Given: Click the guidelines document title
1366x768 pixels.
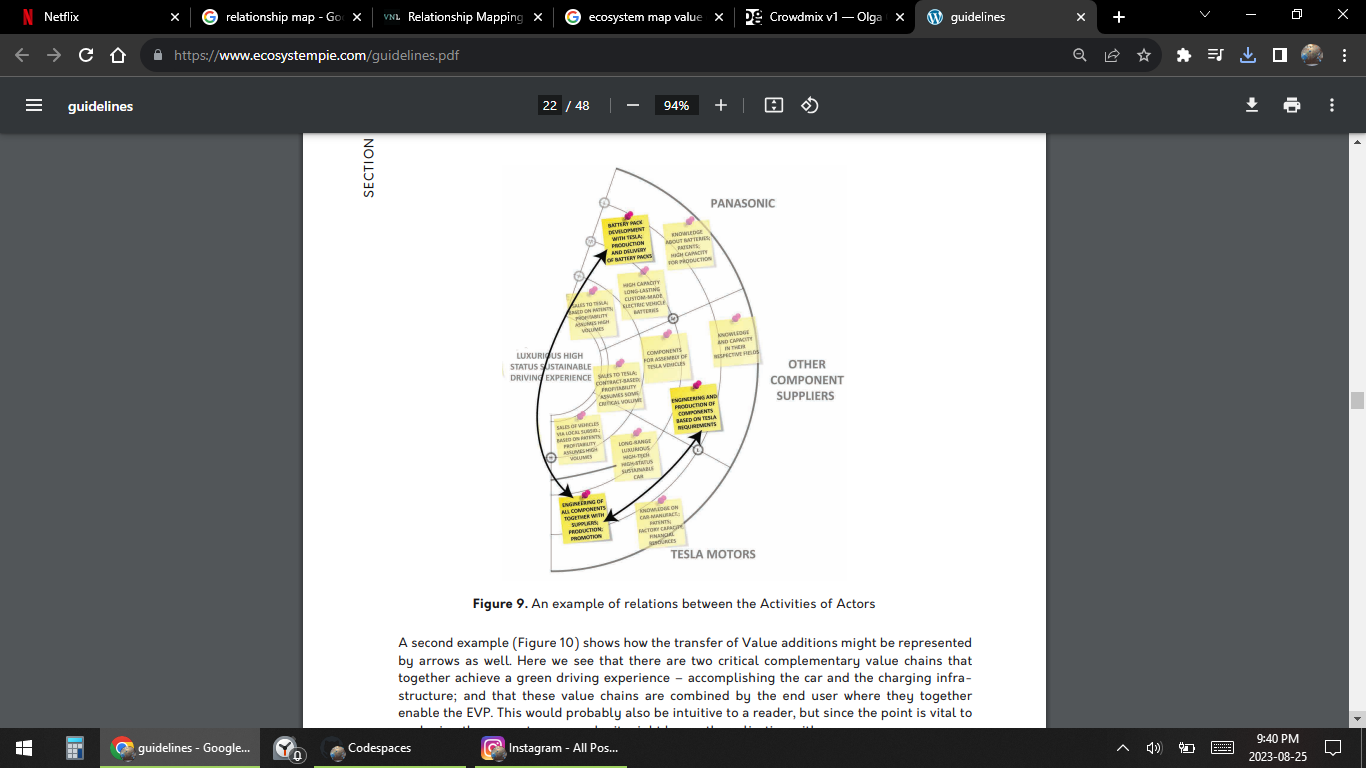Looking at the screenshot, I should tap(100, 106).
